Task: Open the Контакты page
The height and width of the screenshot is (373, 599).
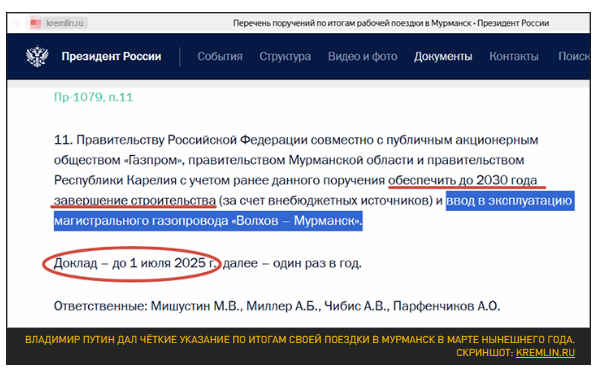Action: pos(514,57)
